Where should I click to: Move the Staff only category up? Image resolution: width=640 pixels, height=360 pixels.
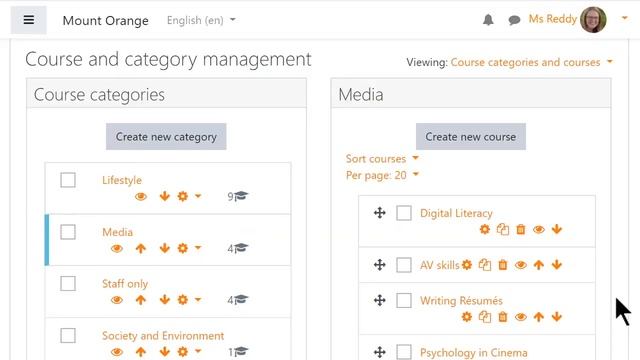point(141,300)
